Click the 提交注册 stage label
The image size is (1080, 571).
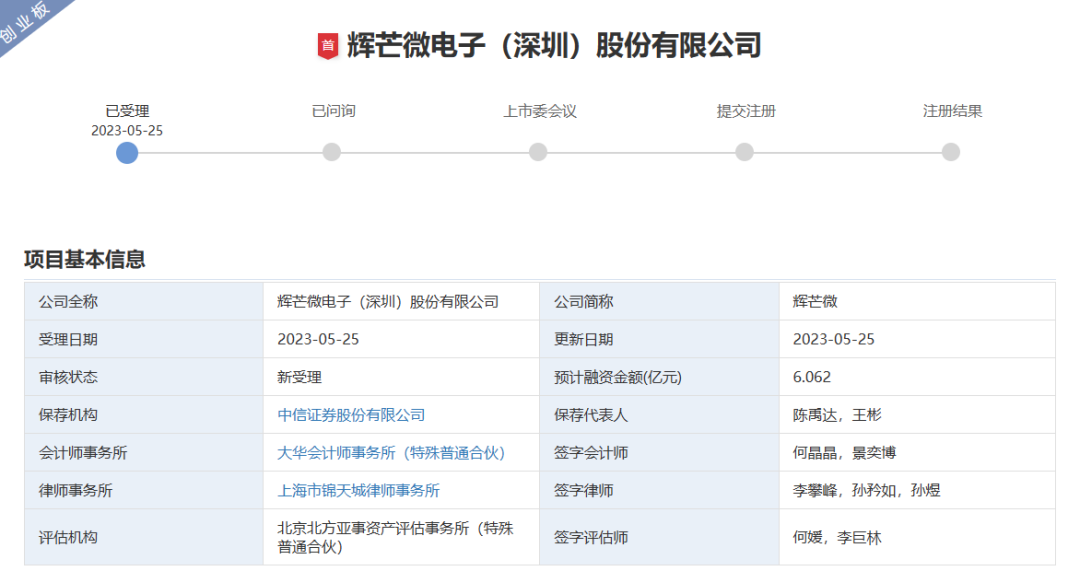click(746, 112)
